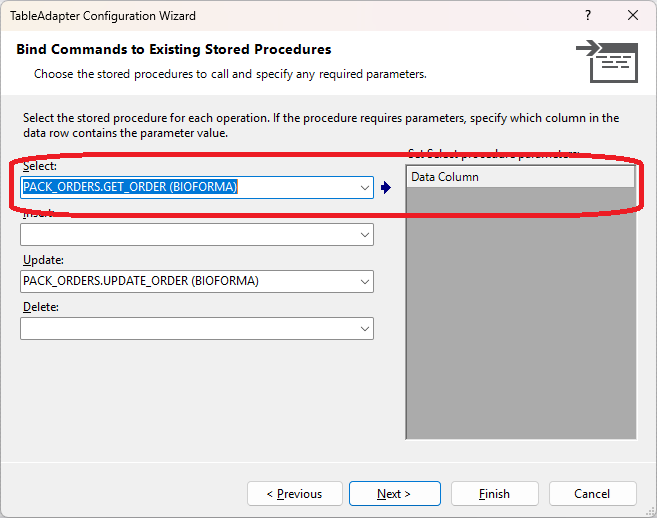Go back with the Previous button

coord(294,494)
